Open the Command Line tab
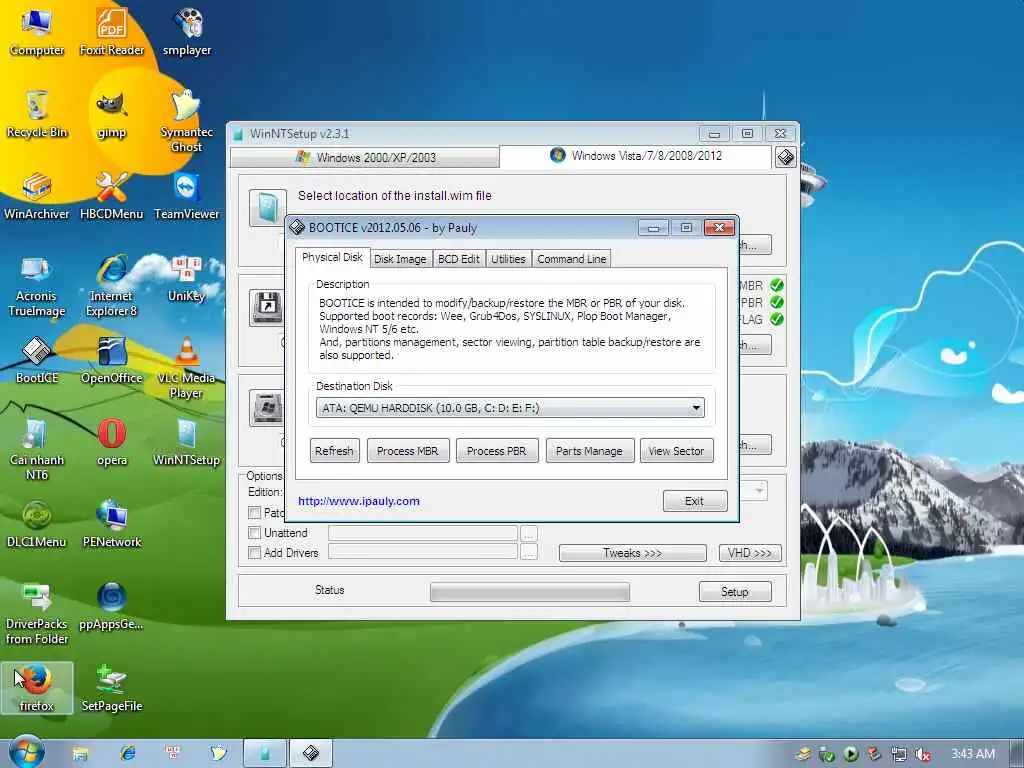This screenshot has width=1024, height=768. [x=571, y=259]
